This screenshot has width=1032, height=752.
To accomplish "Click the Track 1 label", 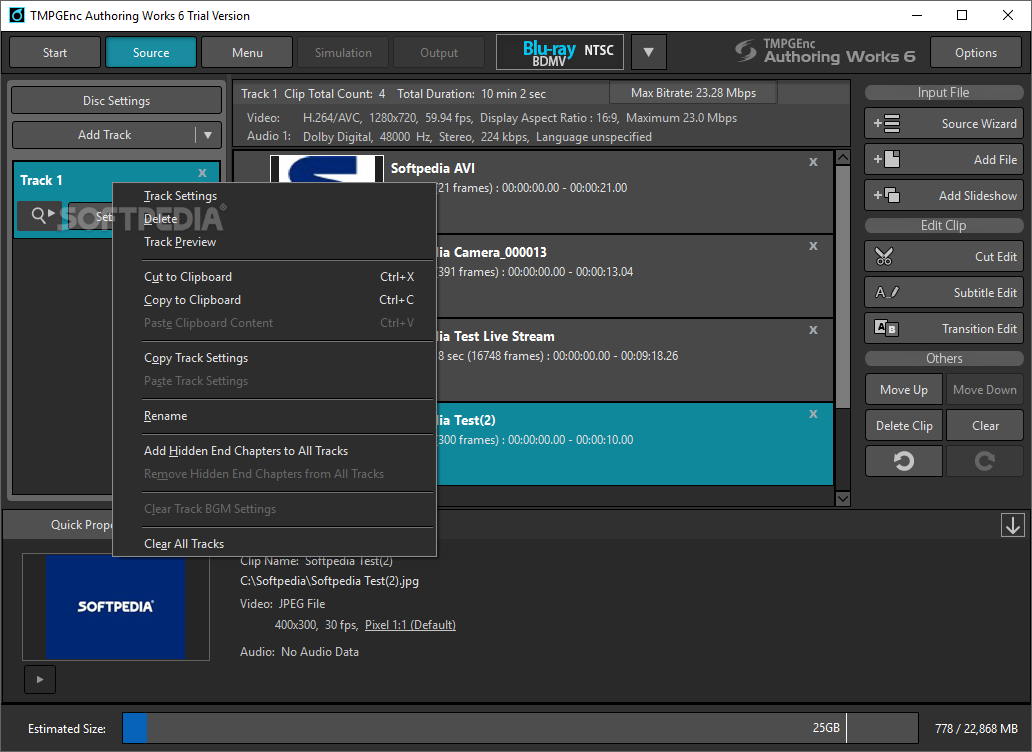I will [41, 180].
